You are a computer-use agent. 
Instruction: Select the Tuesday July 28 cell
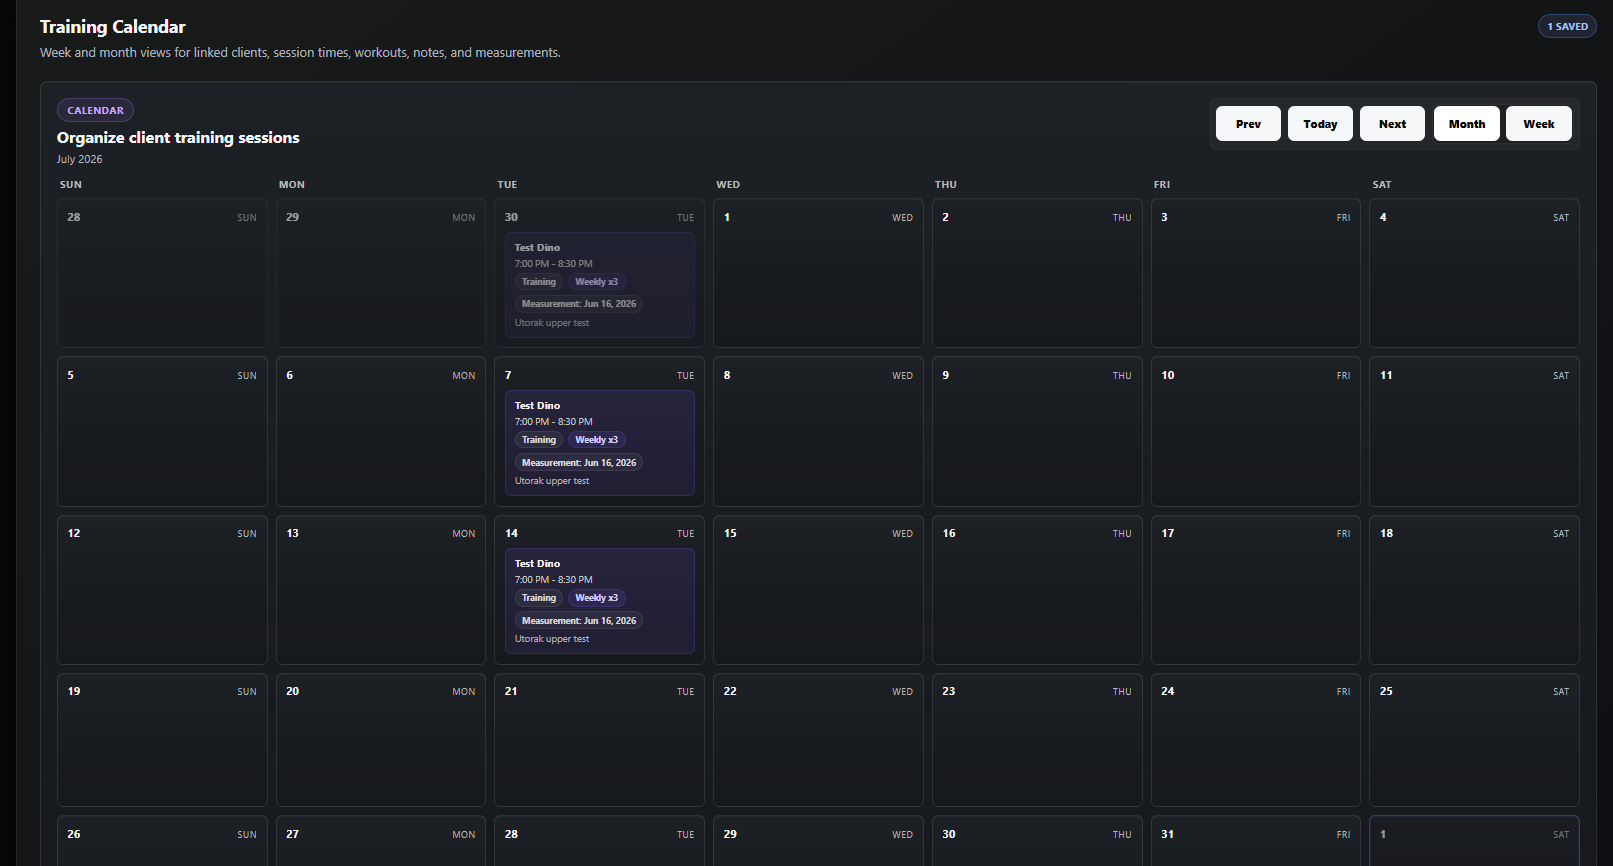600,841
